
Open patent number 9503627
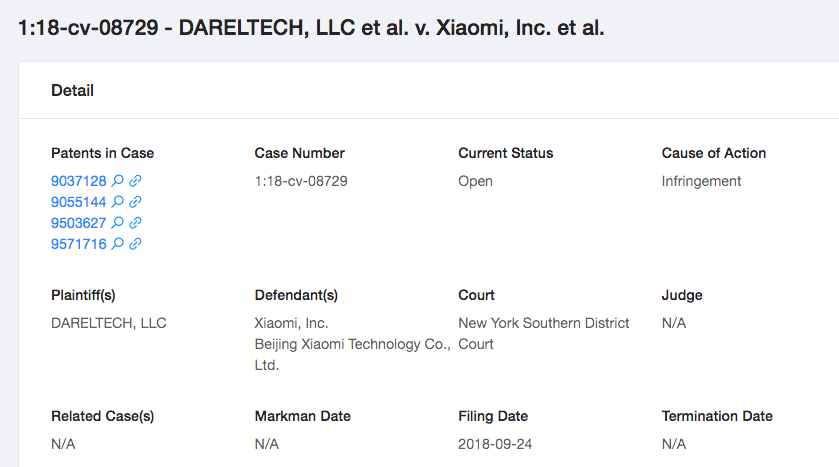tap(79, 223)
